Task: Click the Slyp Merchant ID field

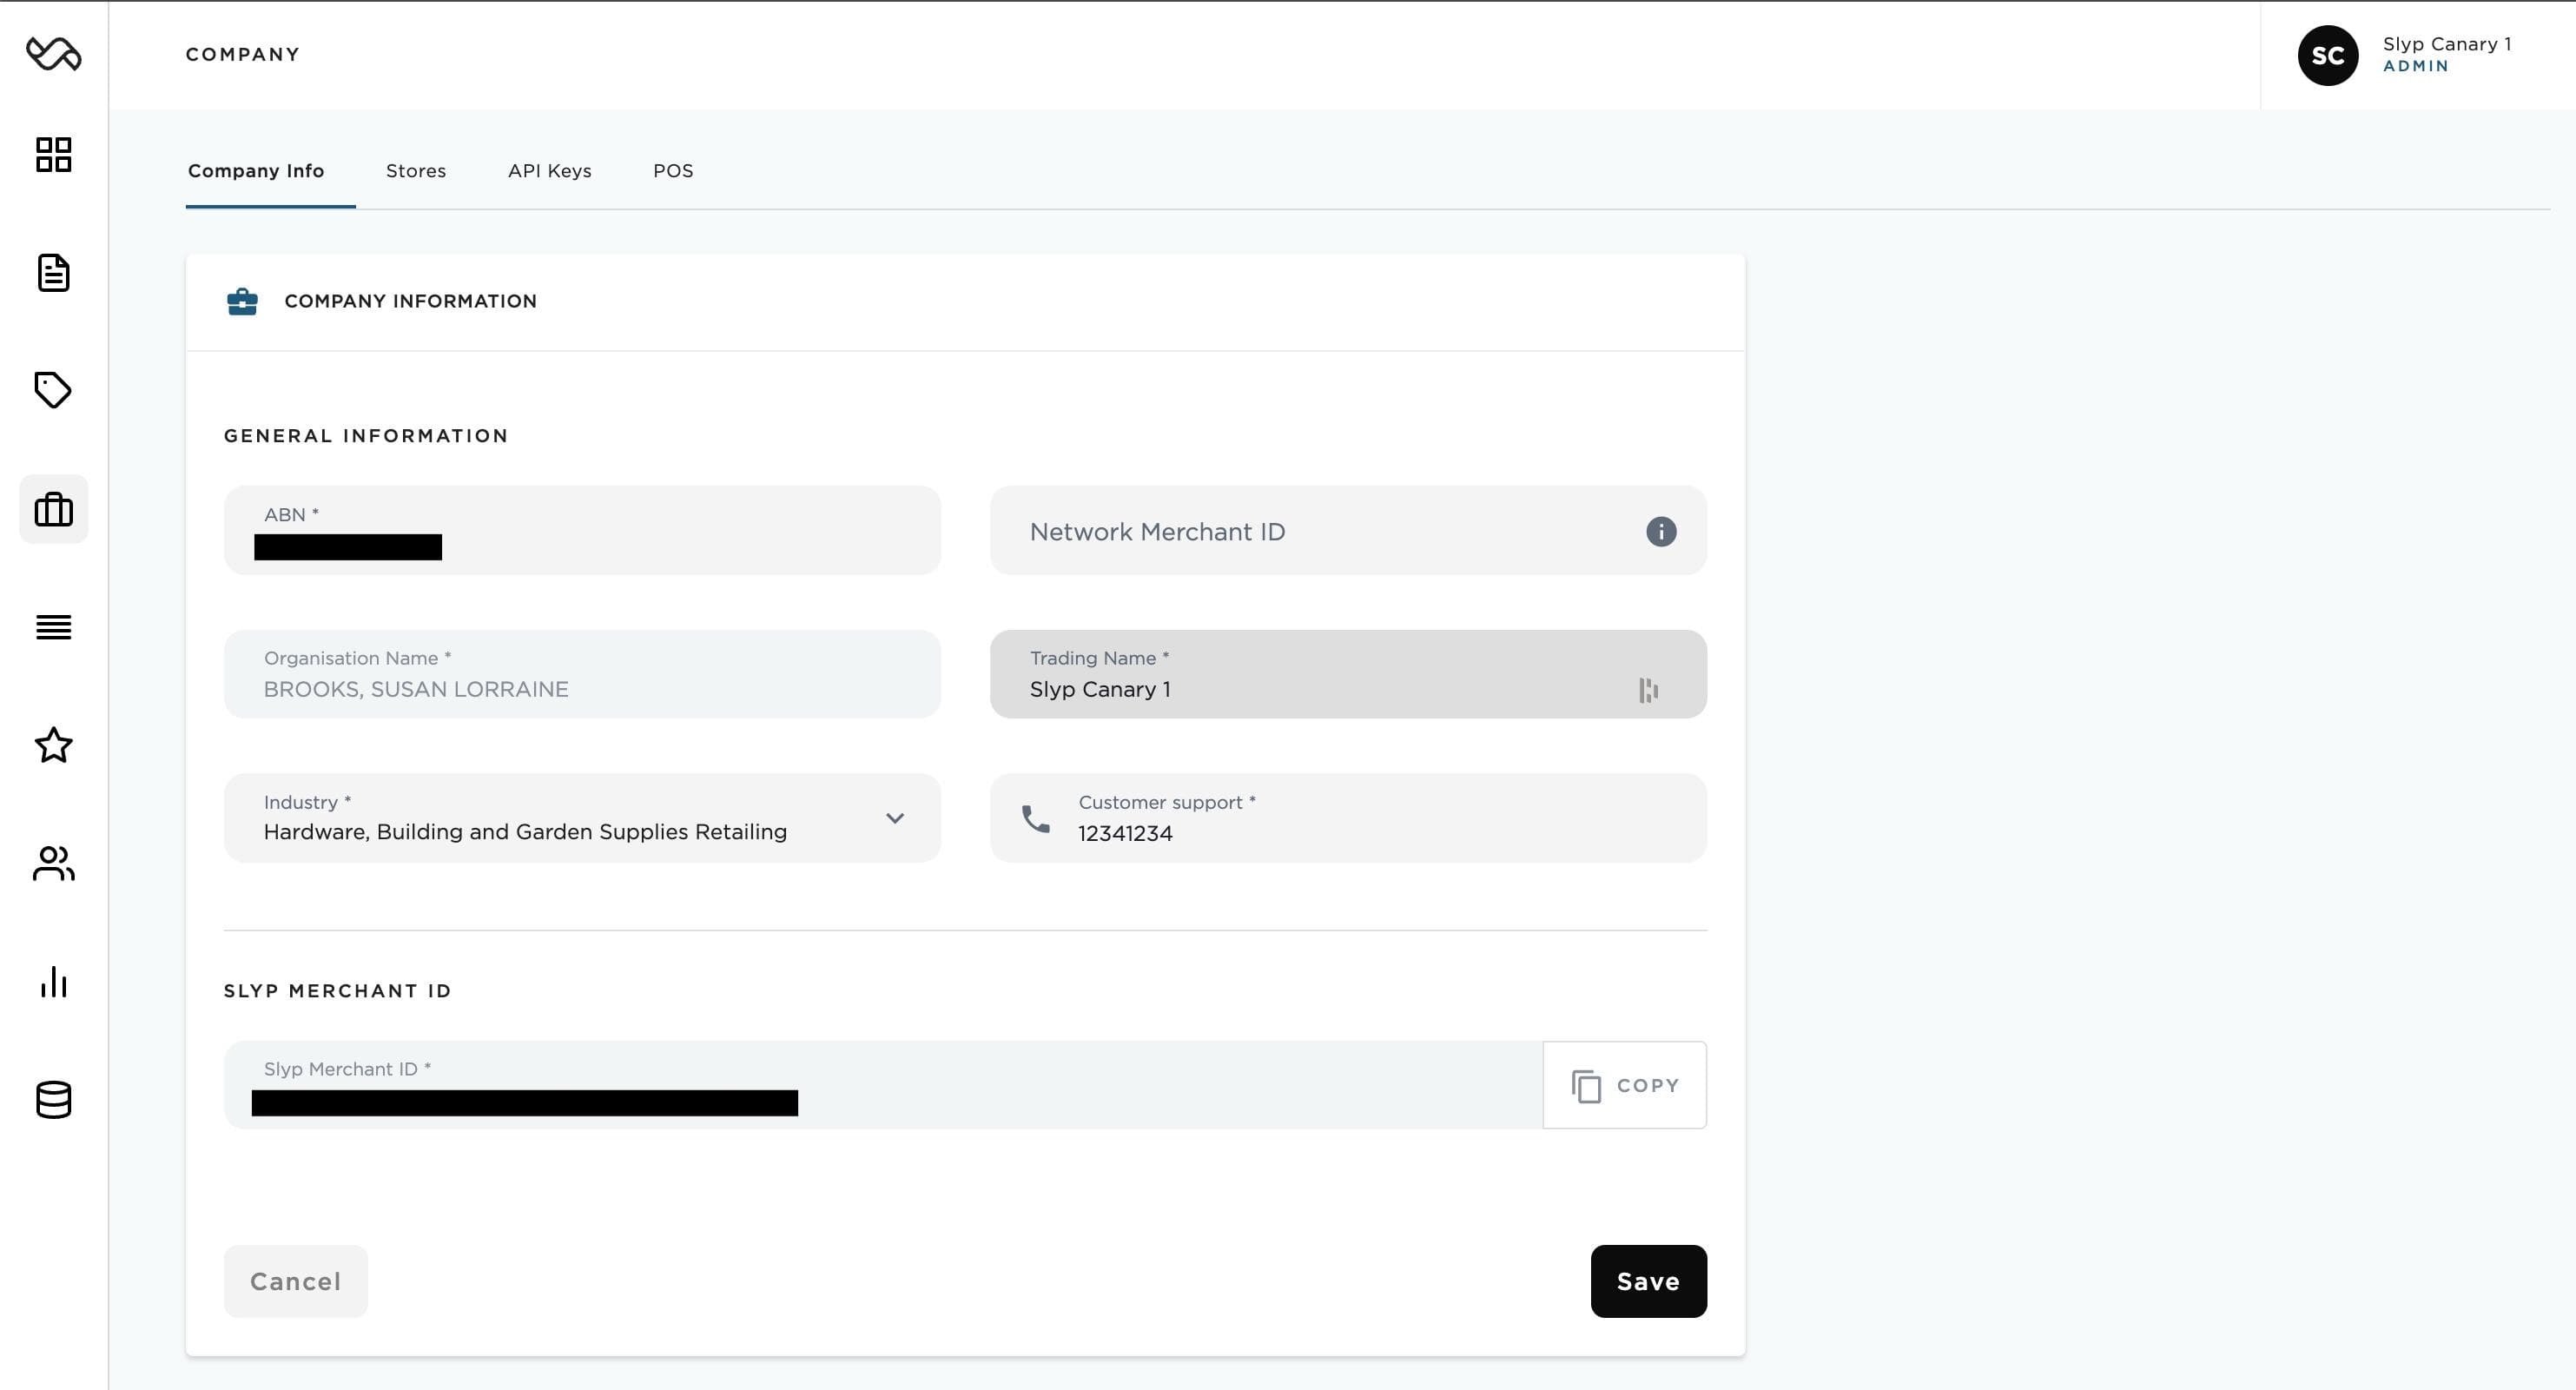Action: (x=883, y=1085)
